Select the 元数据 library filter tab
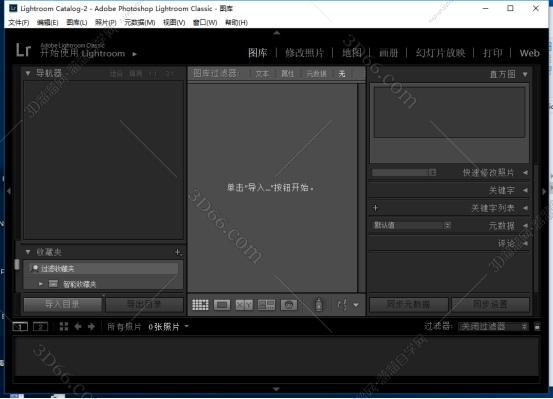This screenshot has width=553, height=399. click(x=316, y=74)
